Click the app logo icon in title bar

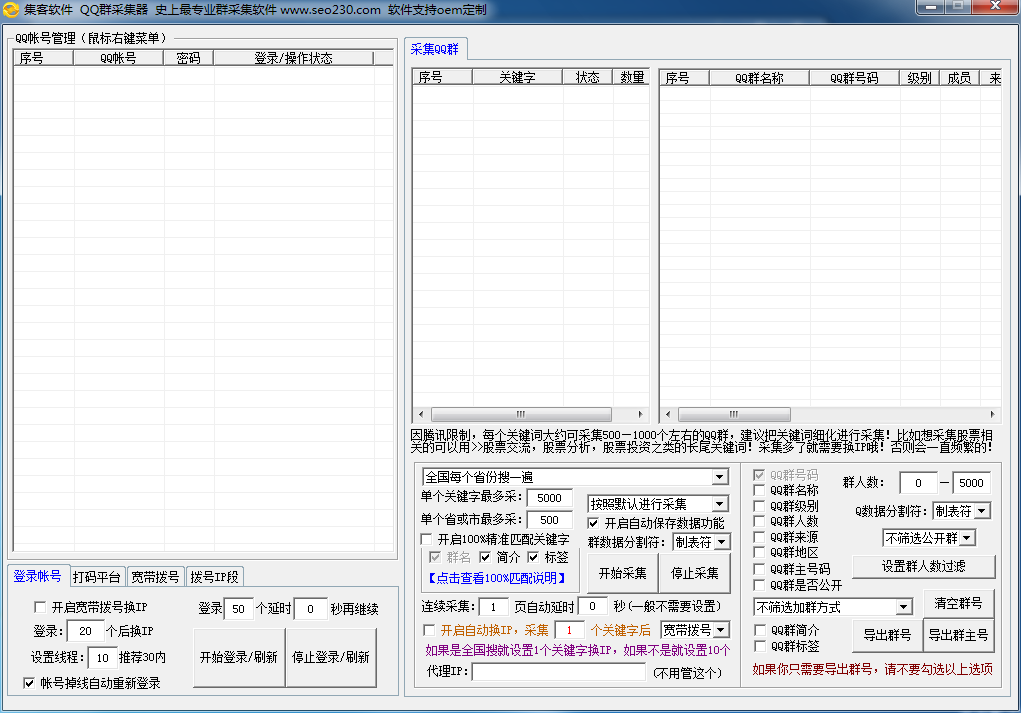pos(12,9)
